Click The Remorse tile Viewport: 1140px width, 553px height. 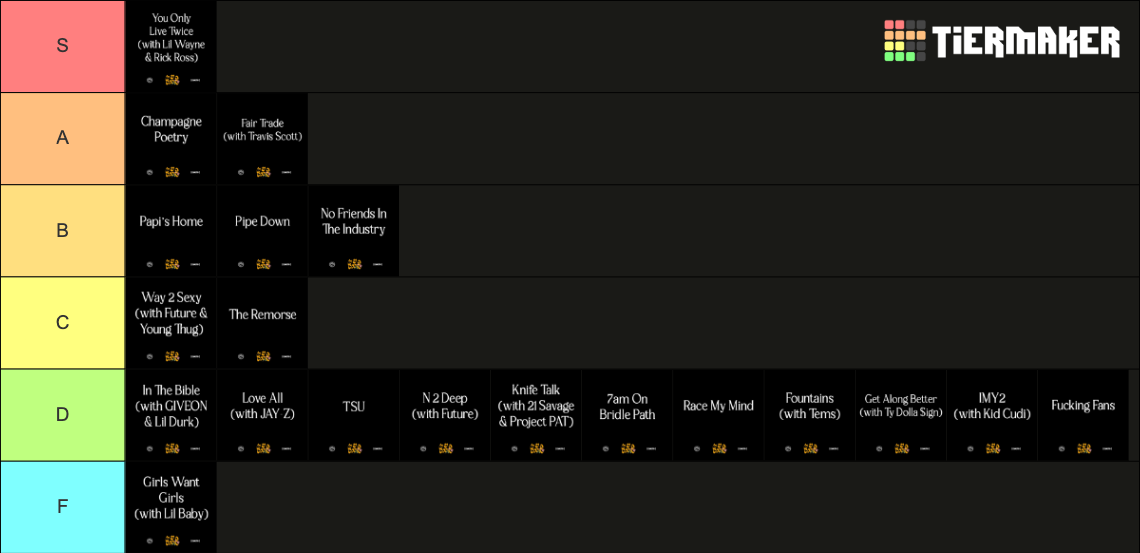coord(262,323)
